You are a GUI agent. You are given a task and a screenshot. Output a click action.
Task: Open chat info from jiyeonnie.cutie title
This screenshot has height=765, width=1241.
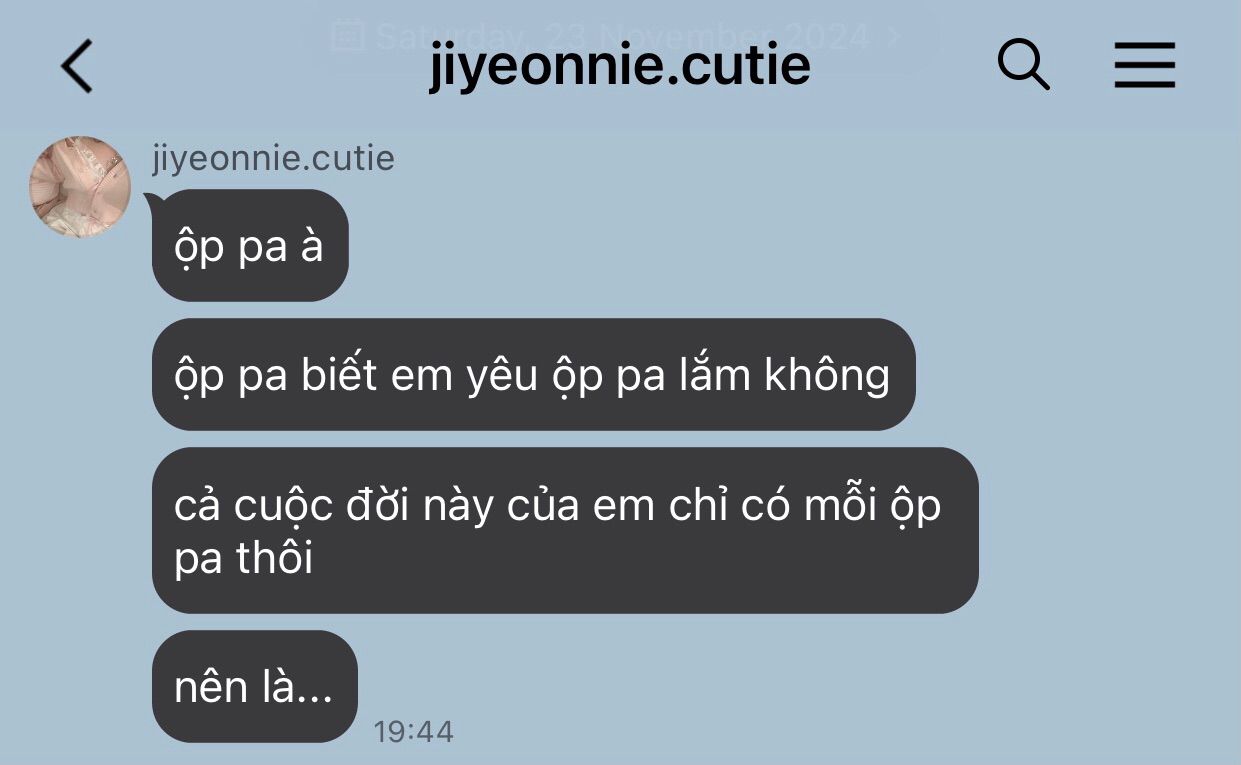pyautogui.click(x=620, y=67)
